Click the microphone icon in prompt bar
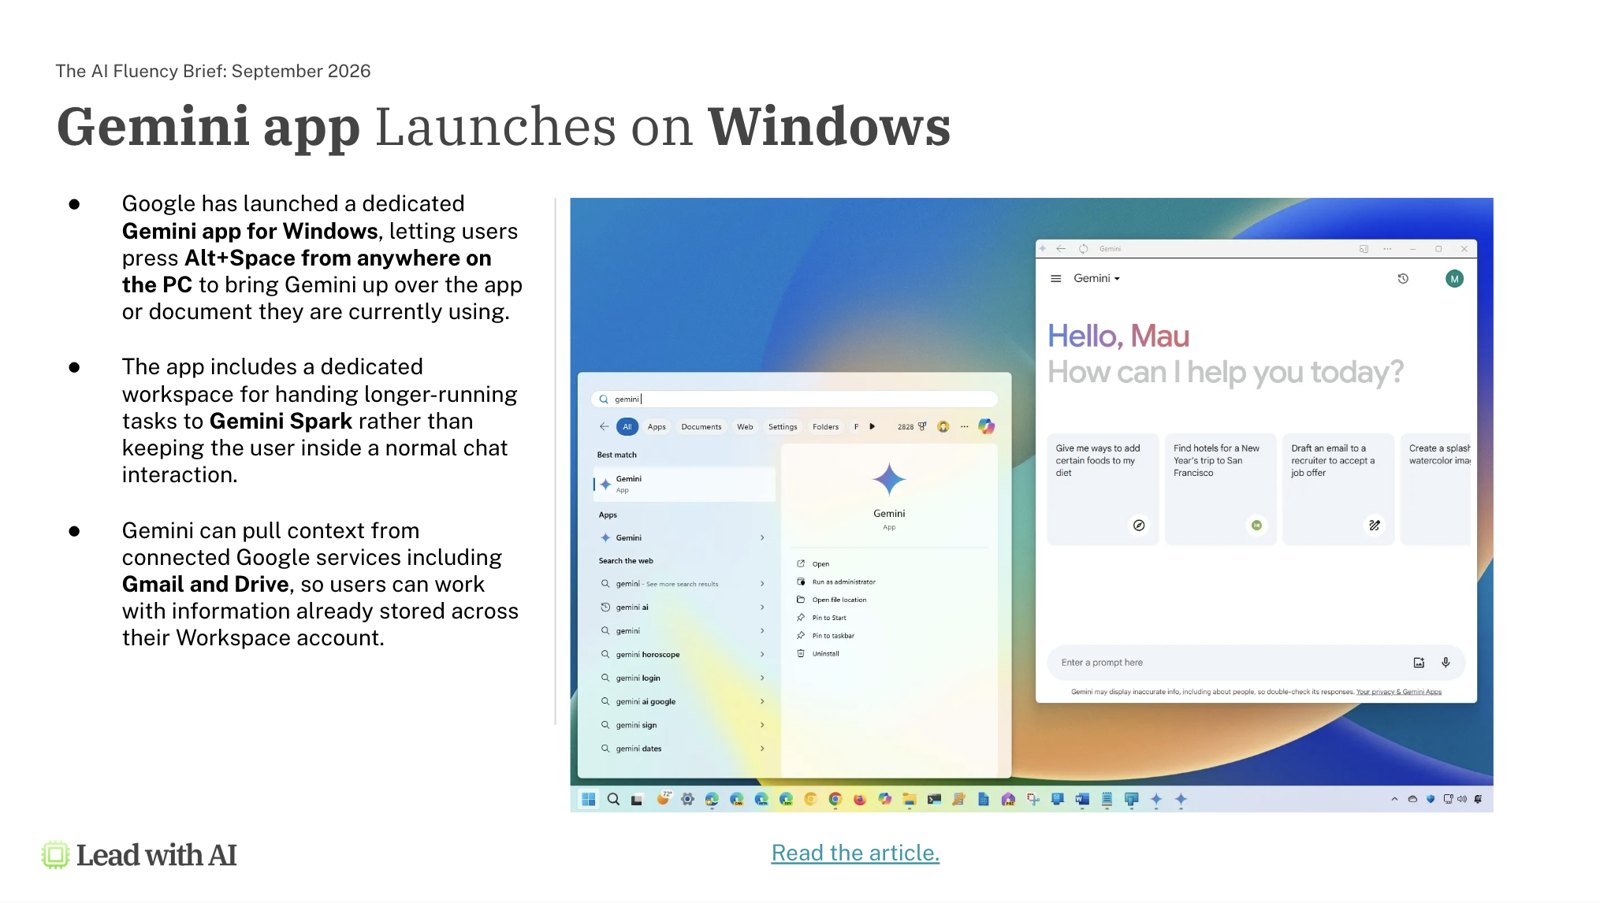 1445,662
